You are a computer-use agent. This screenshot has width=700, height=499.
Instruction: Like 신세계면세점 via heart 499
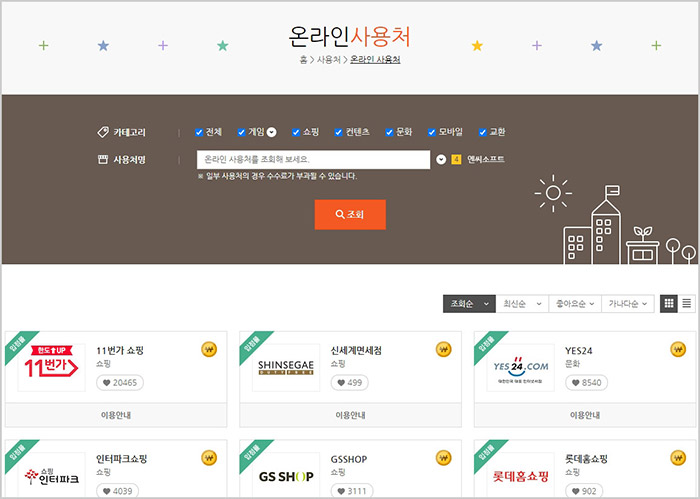[350, 383]
